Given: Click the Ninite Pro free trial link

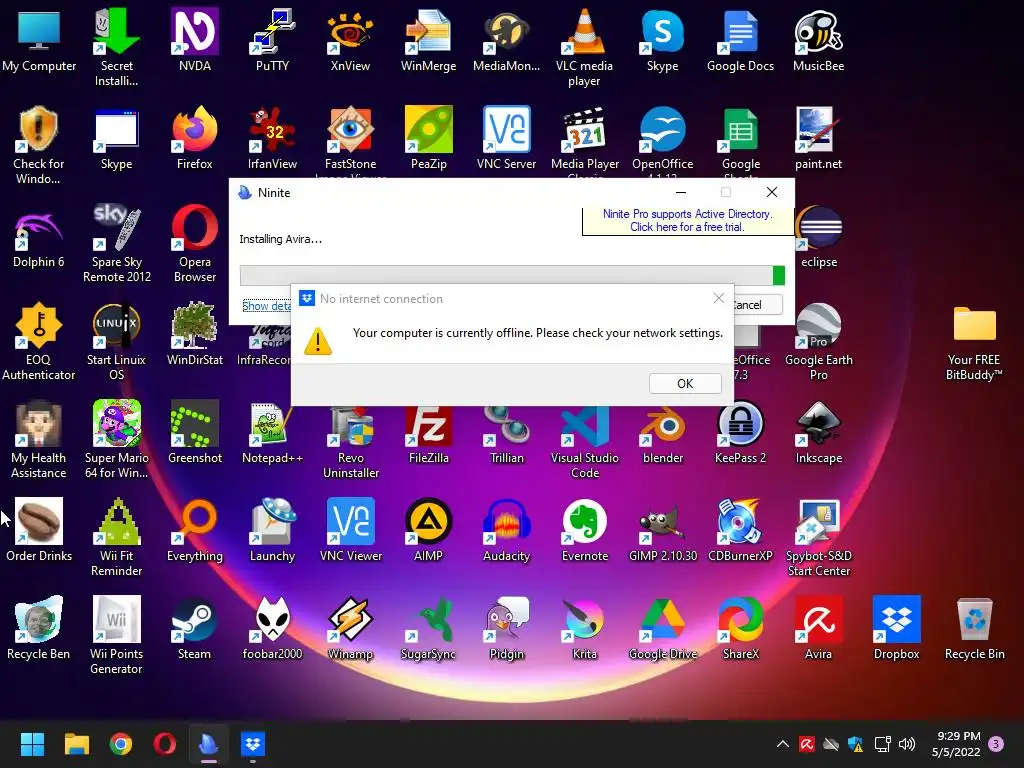Looking at the screenshot, I should coord(687,221).
